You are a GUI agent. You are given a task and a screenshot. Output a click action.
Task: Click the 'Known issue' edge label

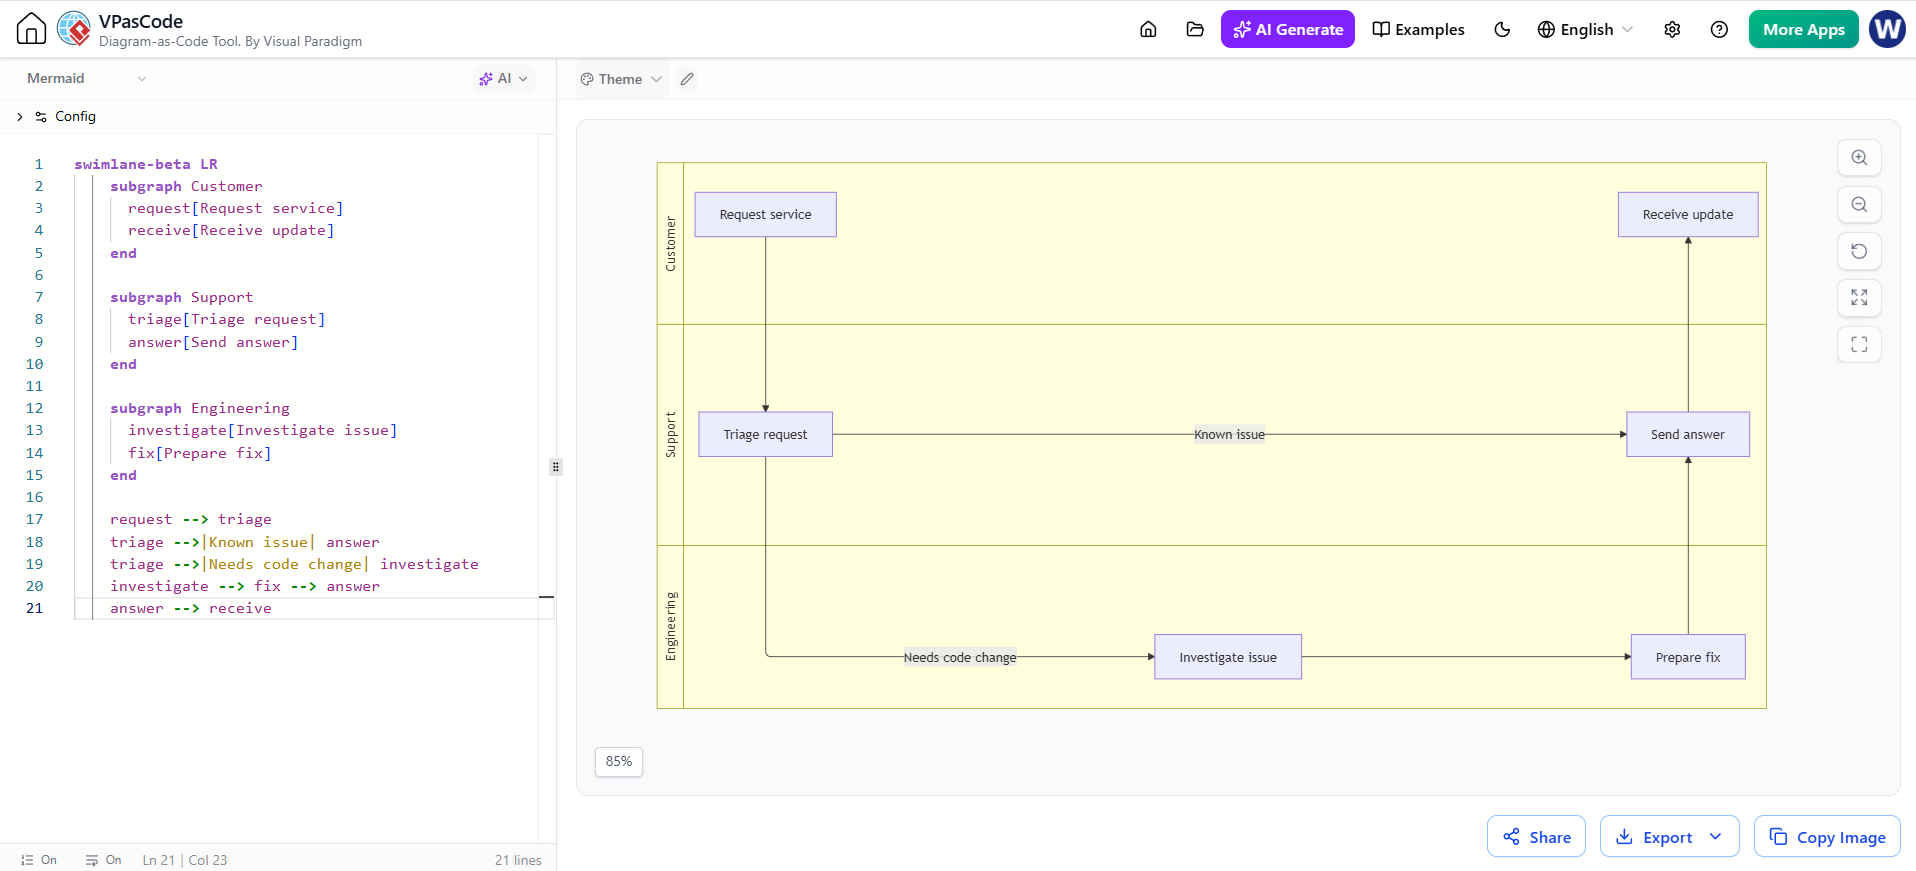[1229, 435]
